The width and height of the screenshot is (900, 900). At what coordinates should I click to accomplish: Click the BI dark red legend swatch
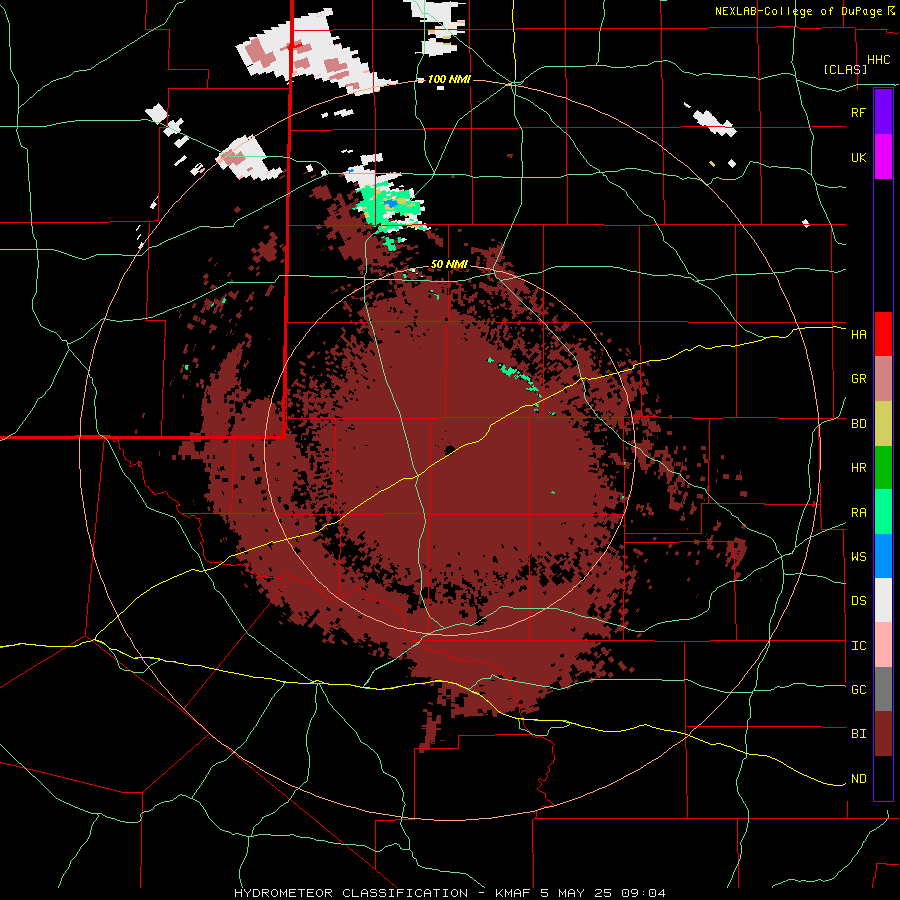(883, 734)
